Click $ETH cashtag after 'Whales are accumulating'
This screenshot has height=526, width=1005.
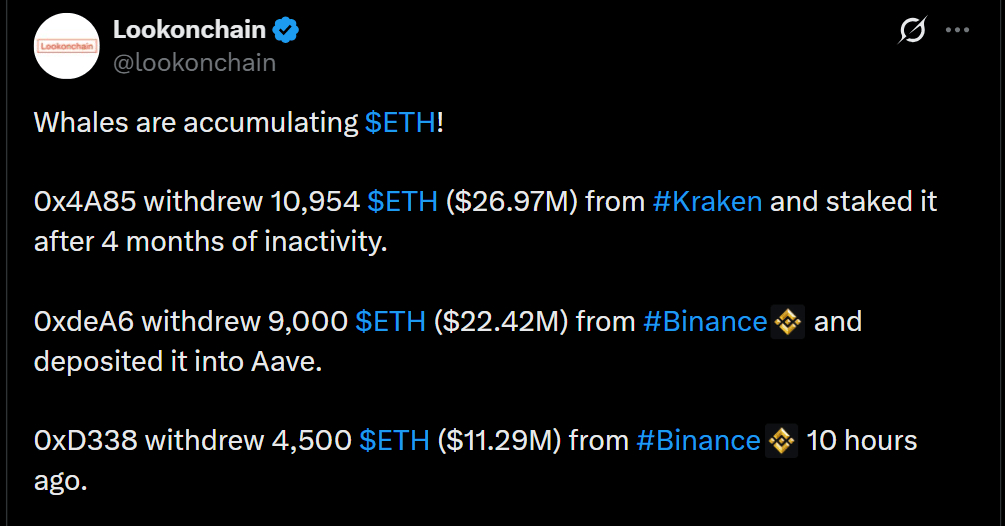coord(401,122)
